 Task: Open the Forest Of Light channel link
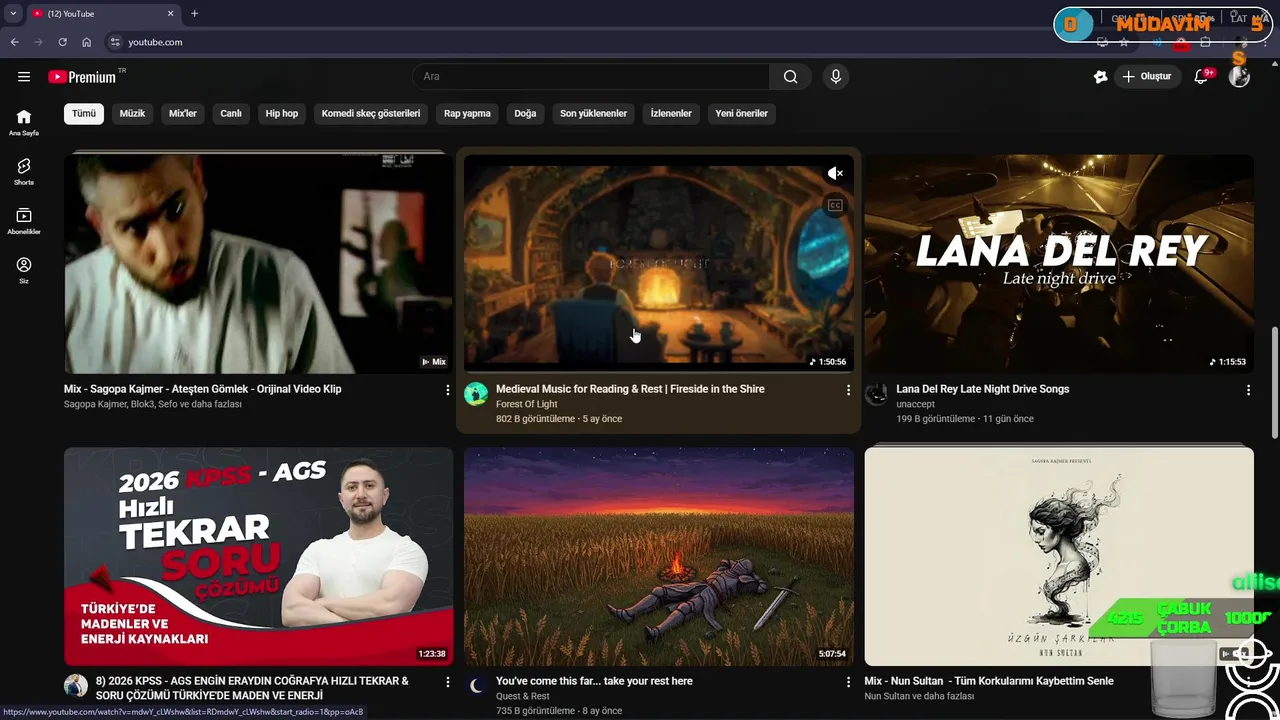coord(527,404)
